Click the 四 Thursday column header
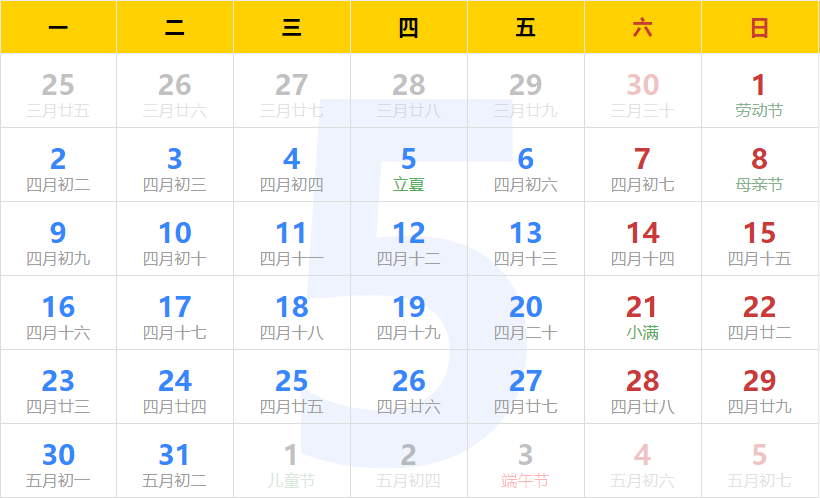 (x=408, y=27)
